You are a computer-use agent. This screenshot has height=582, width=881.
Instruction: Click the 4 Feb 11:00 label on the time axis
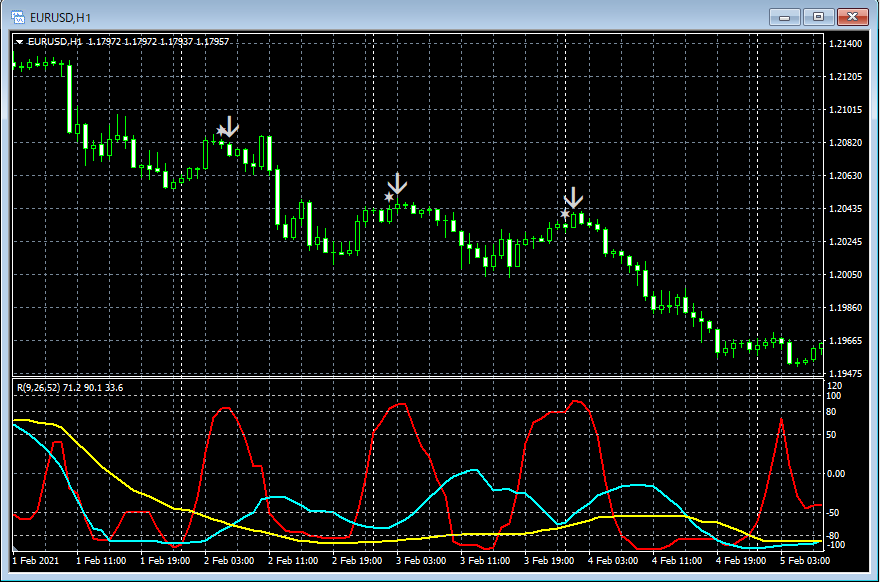coord(677,561)
